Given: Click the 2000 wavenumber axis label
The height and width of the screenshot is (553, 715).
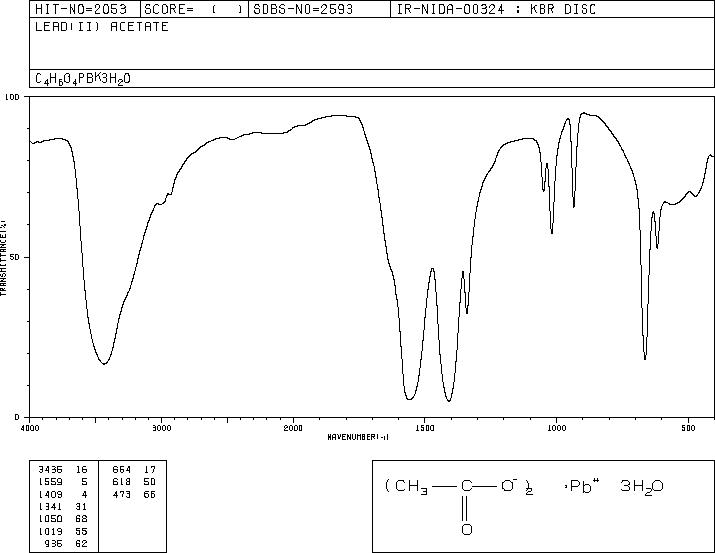Looking at the screenshot, I should pyautogui.click(x=293, y=428).
